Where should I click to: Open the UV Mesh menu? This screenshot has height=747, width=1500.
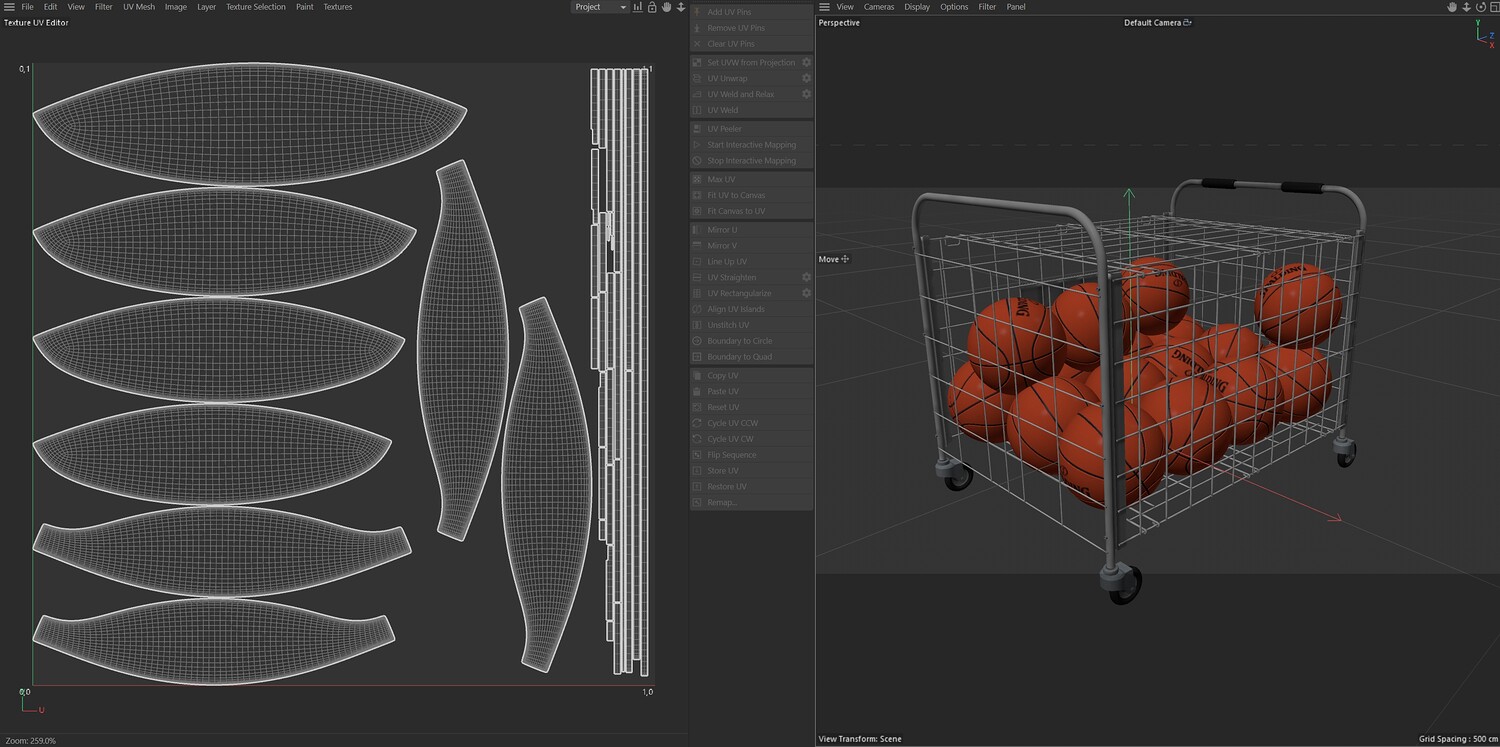pos(139,7)
